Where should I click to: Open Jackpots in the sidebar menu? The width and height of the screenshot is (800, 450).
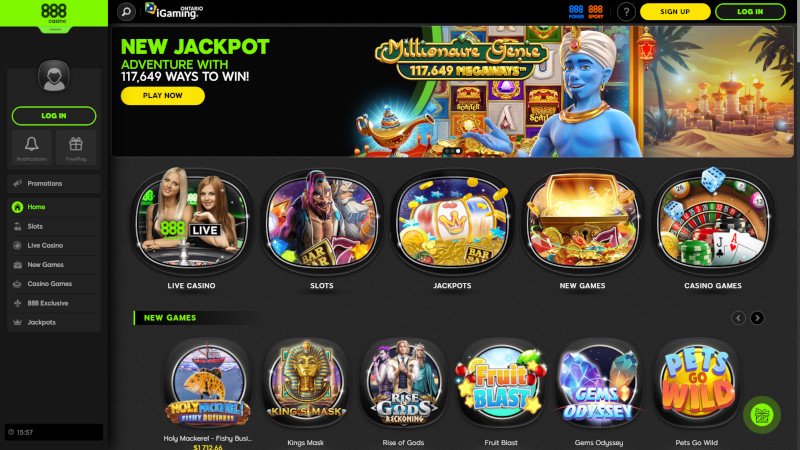point(54,322)
